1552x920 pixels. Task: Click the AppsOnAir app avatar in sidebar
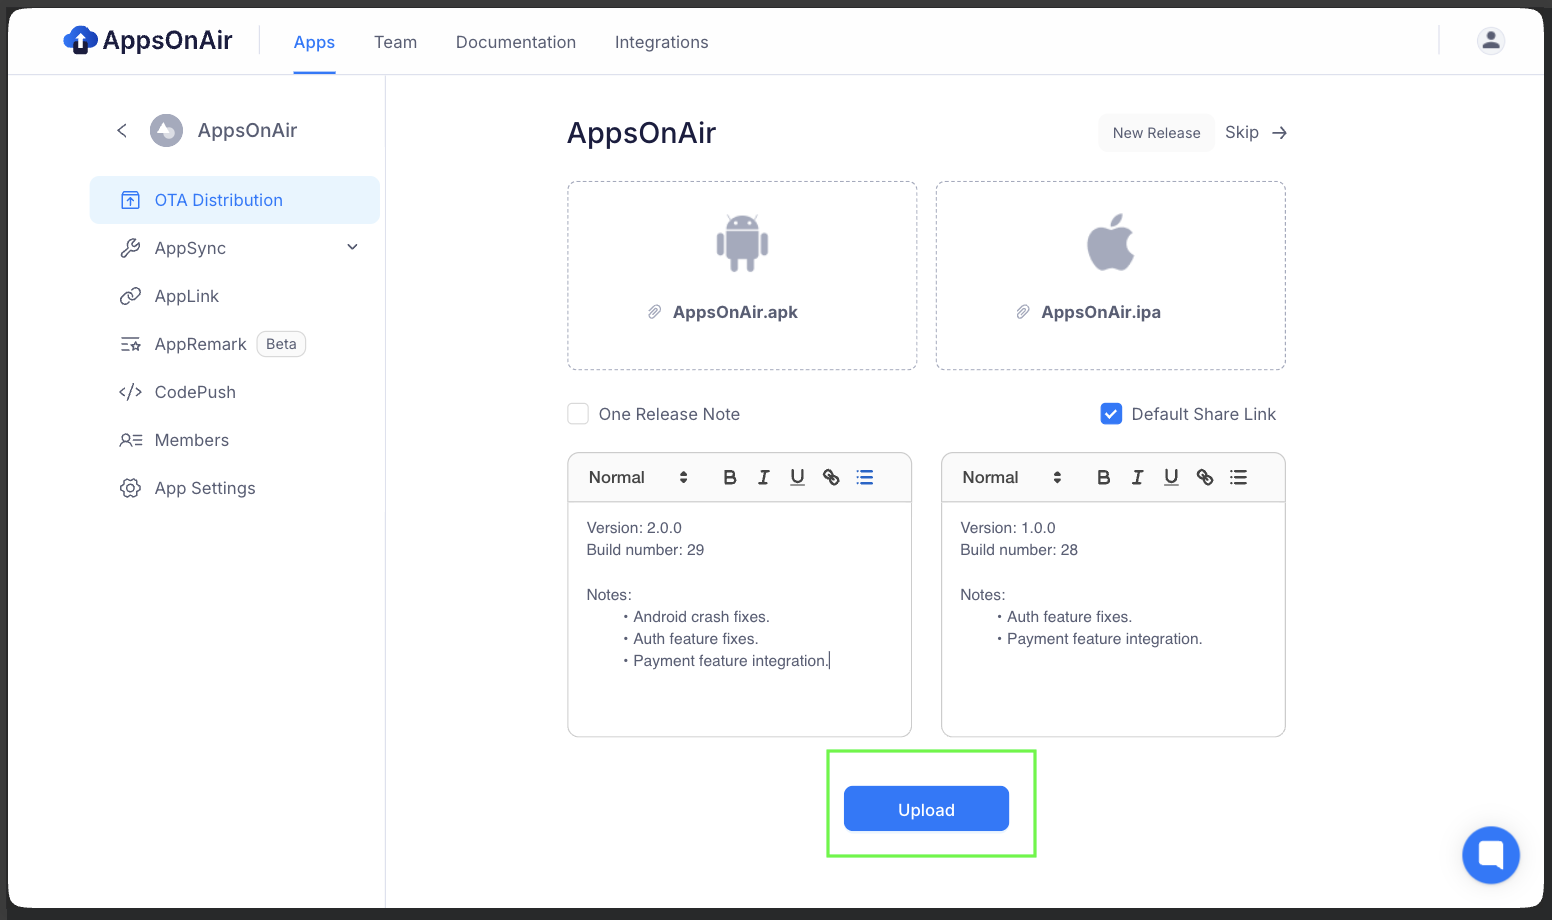pyautogui.click(x=166, y=130)
